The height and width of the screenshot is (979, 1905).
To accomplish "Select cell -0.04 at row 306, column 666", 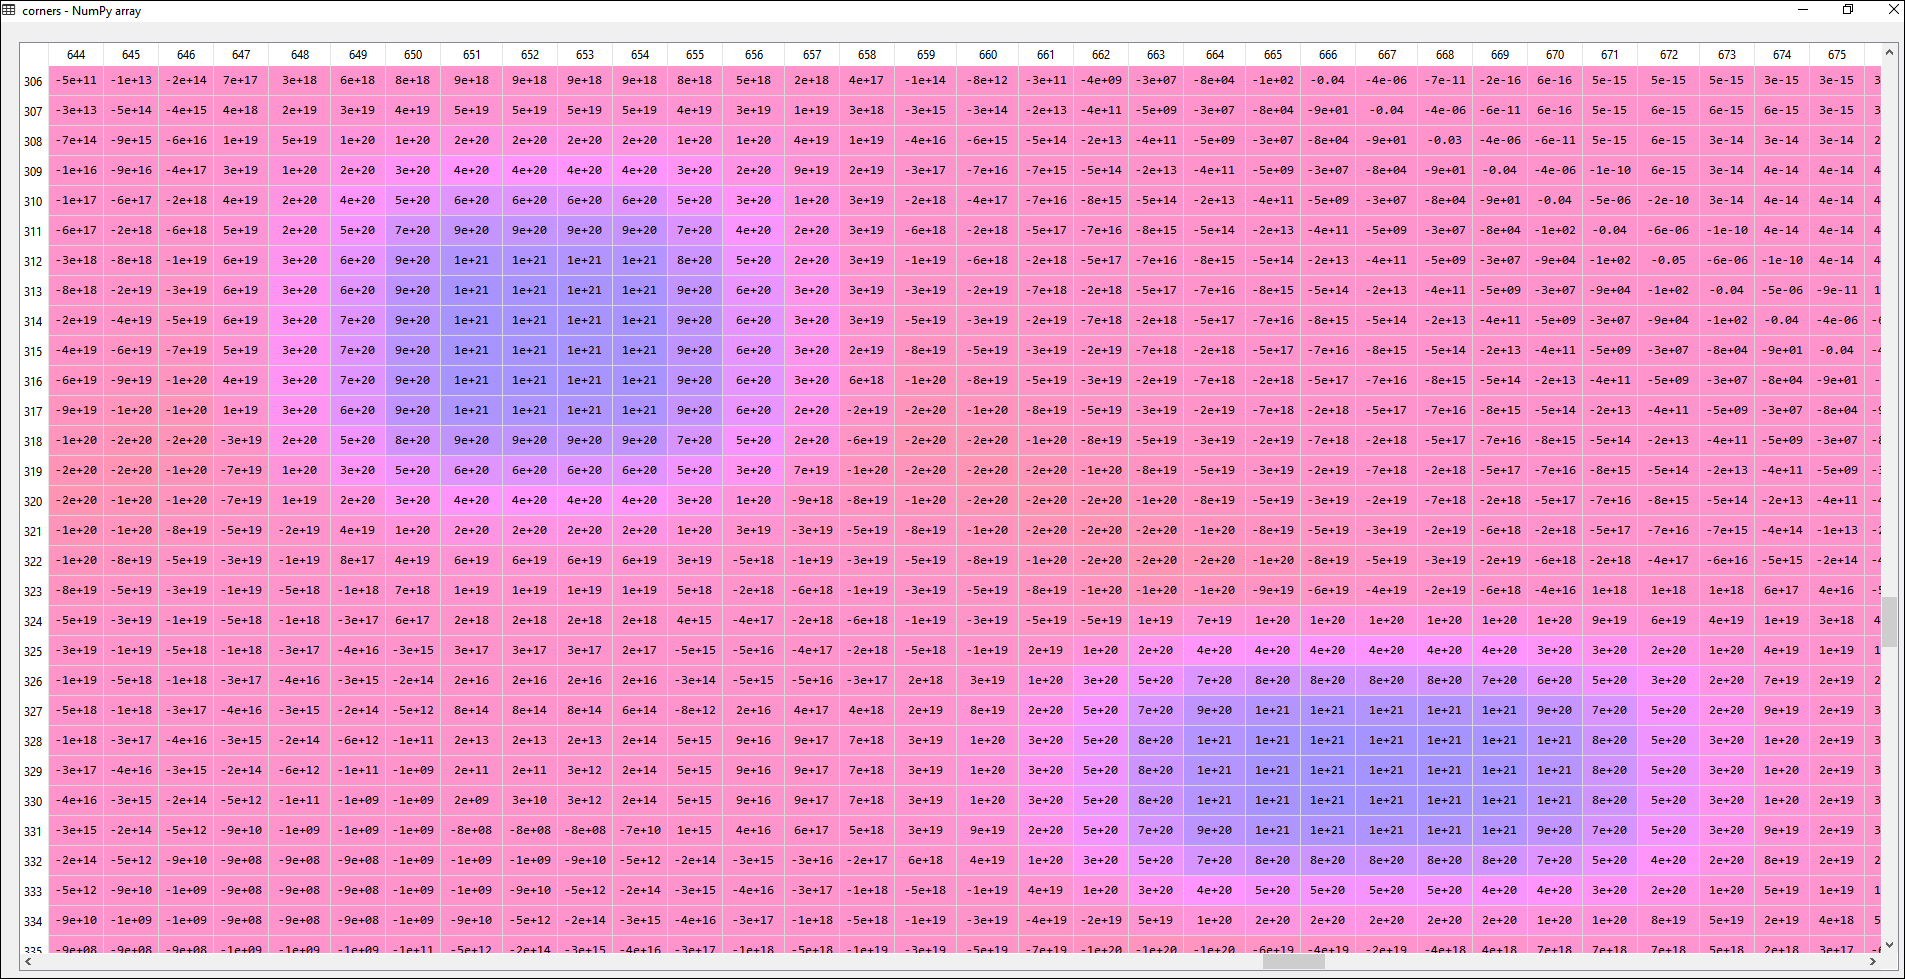I will 1328,80.
